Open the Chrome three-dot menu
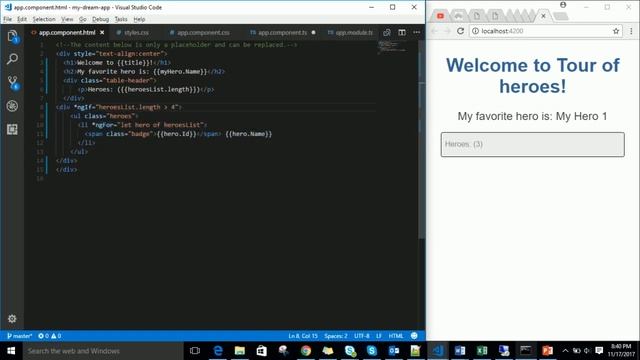 [631, 31]
